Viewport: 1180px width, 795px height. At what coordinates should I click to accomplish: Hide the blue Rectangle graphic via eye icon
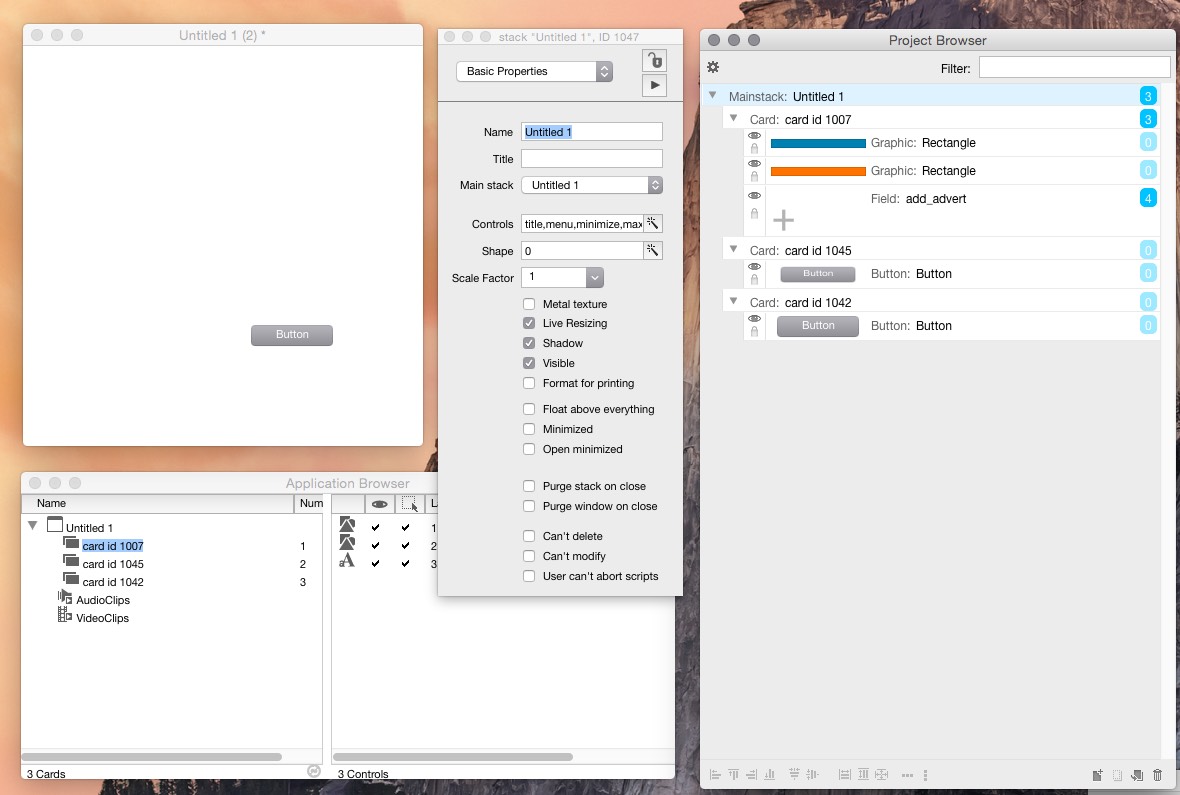[755, 136]
